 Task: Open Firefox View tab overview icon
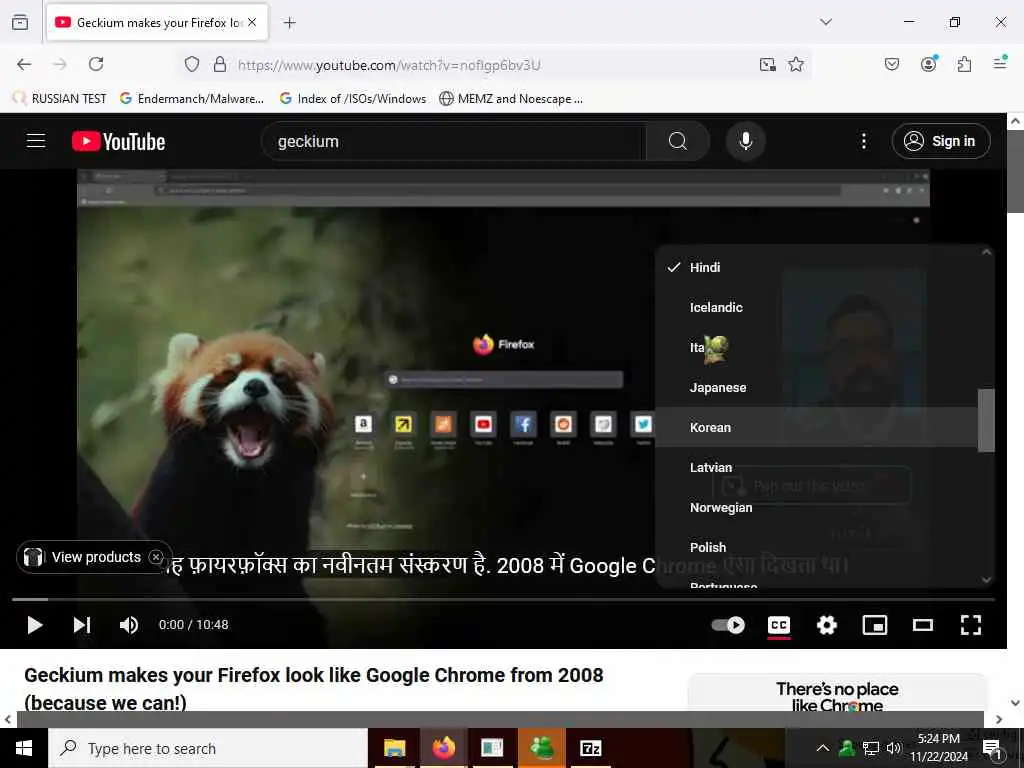tap(20, 22)
